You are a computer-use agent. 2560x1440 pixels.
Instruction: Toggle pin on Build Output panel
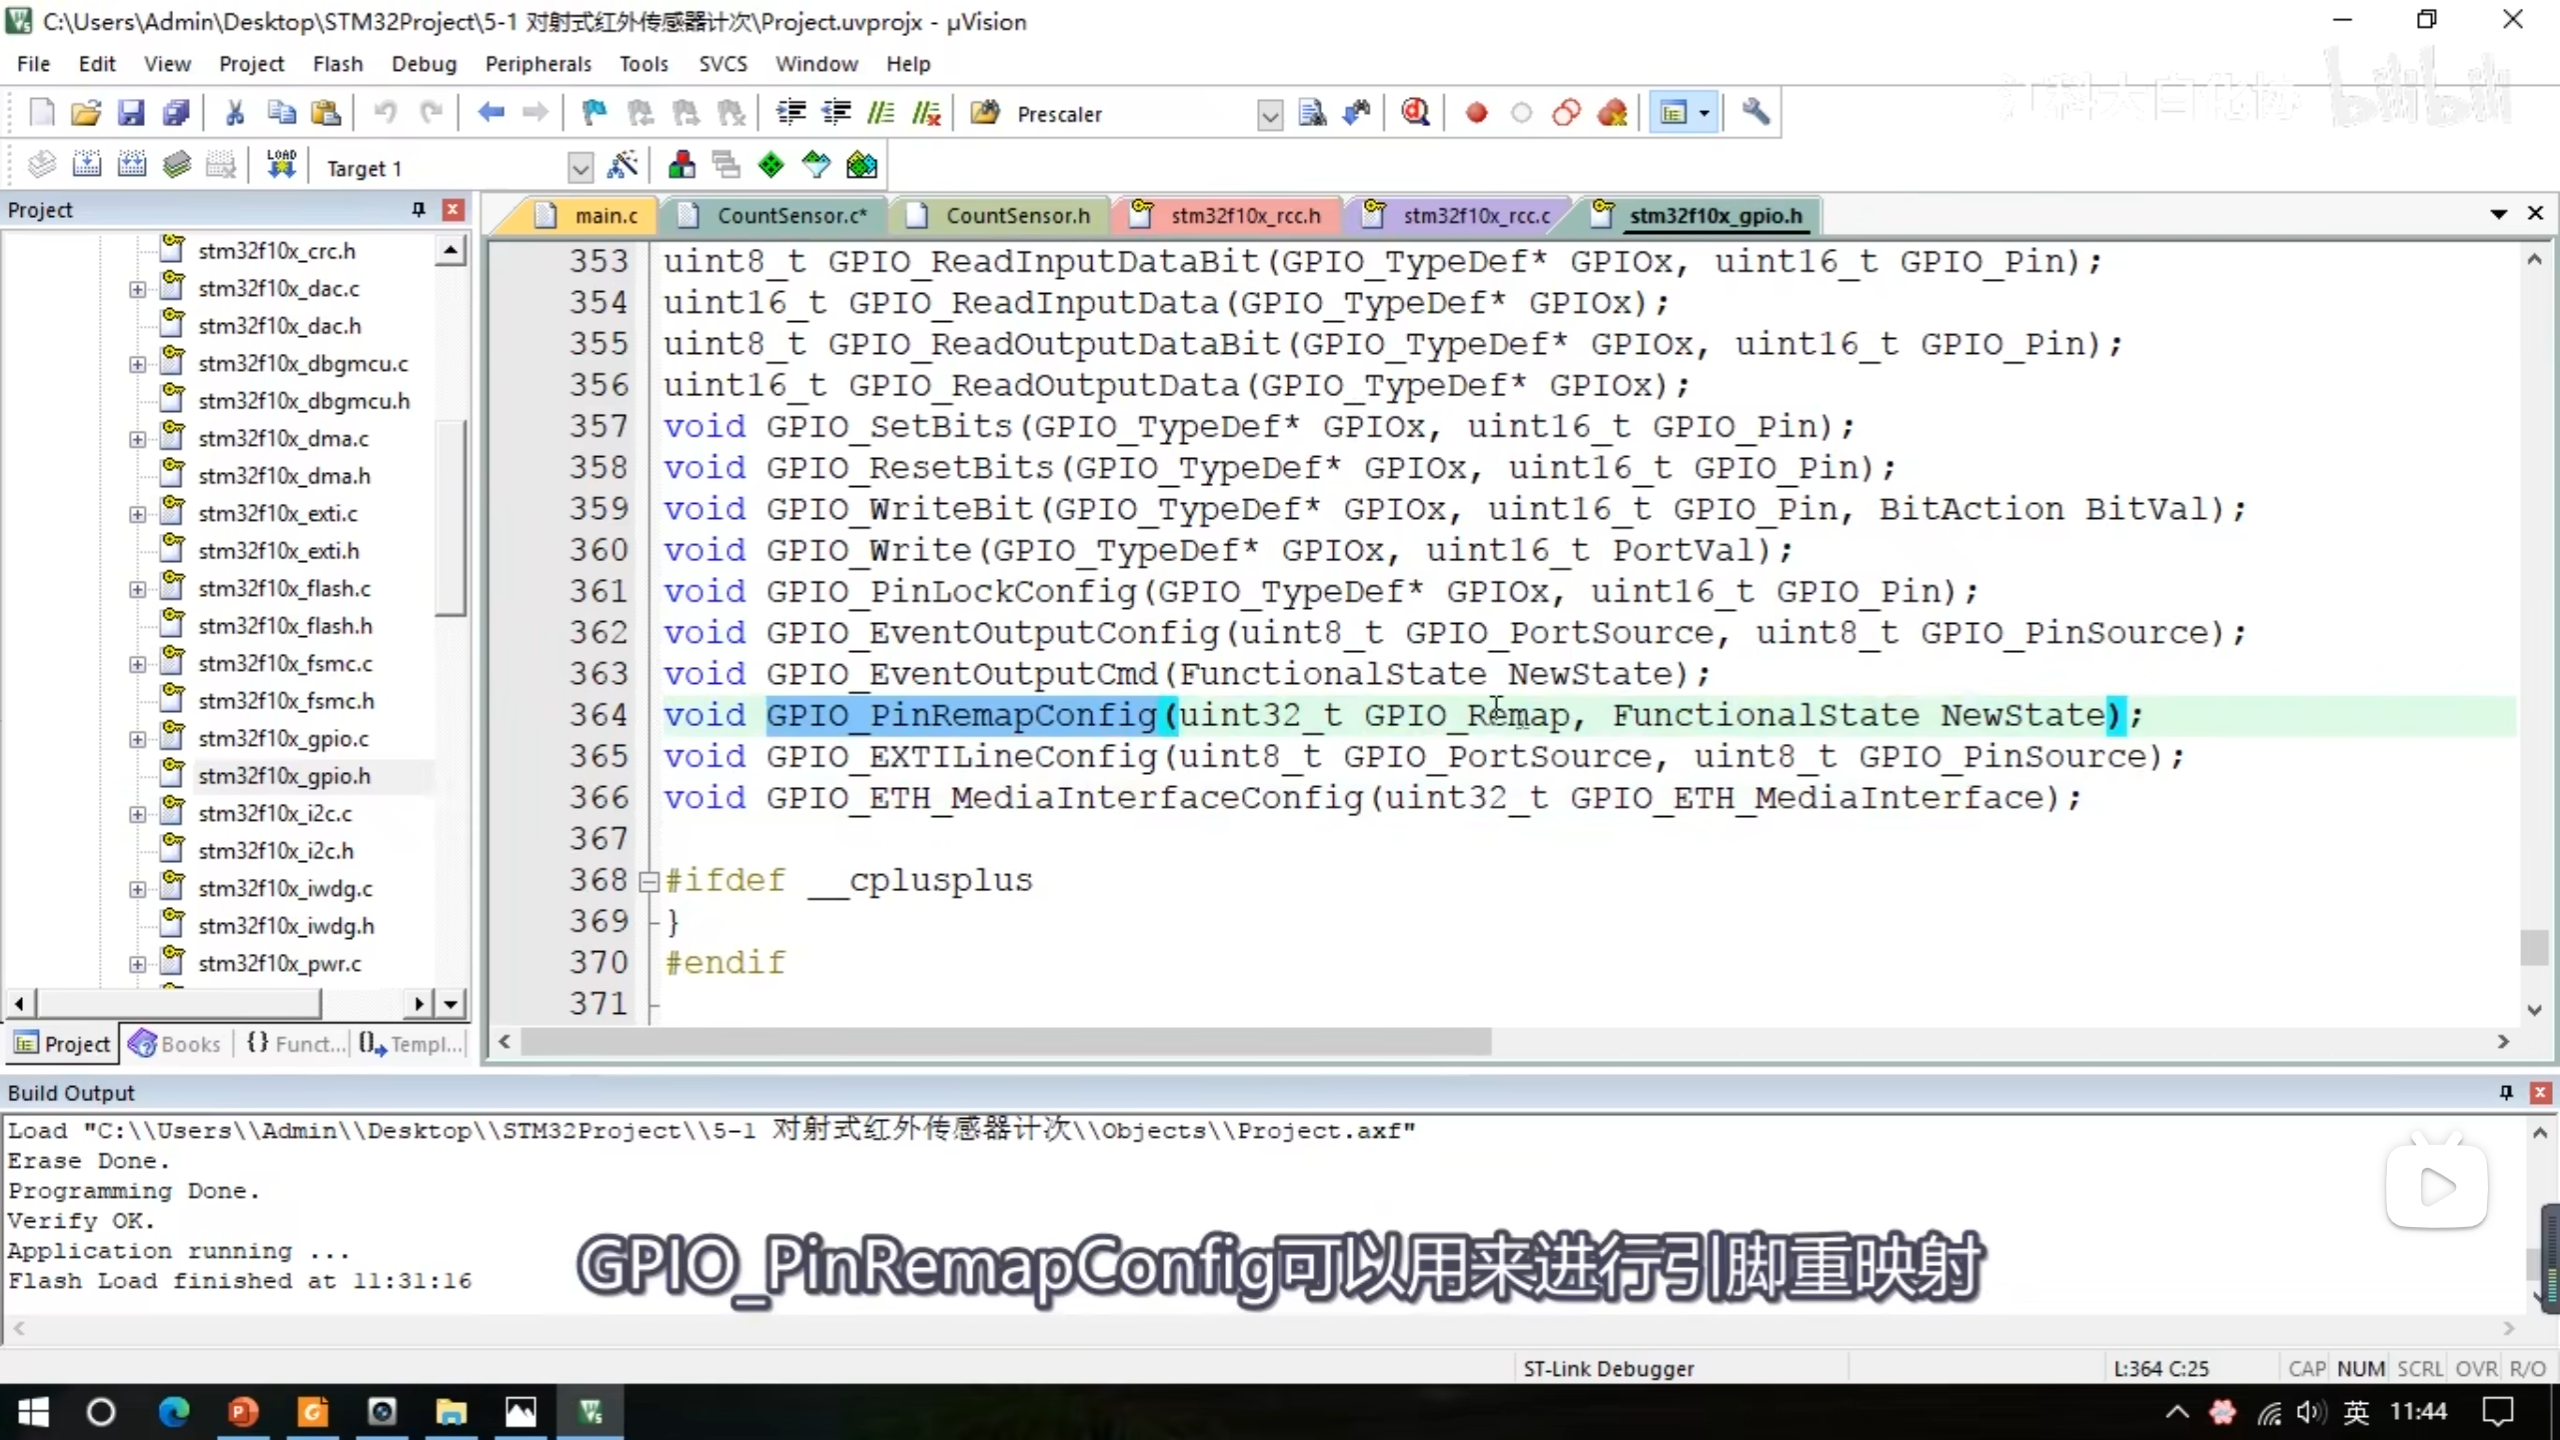[2506, 1092]
